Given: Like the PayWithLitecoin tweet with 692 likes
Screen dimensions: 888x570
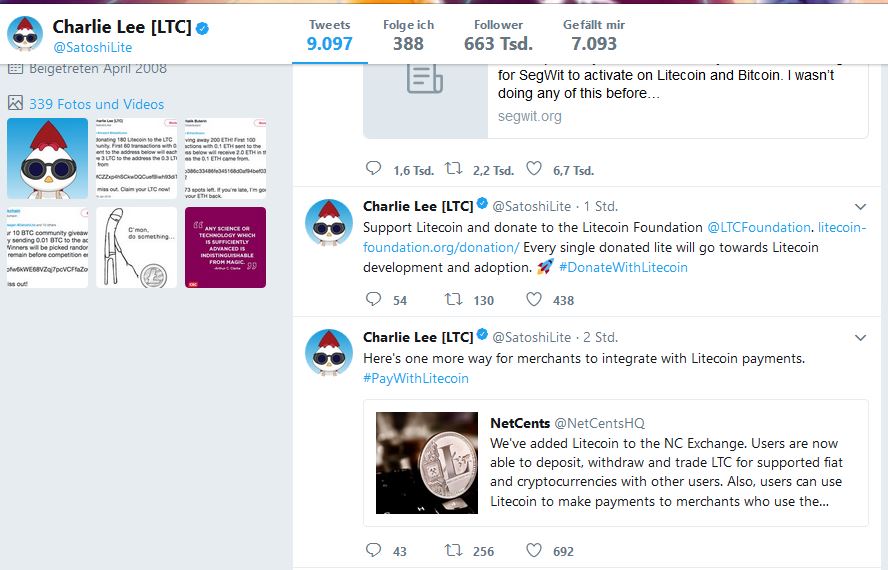Looking at the screenshot, I should tap(533, 550).
